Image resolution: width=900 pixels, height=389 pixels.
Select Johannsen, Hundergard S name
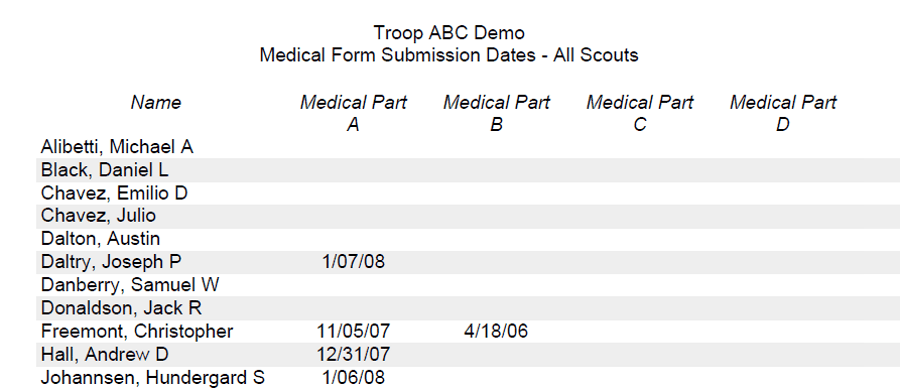(153, 378)
